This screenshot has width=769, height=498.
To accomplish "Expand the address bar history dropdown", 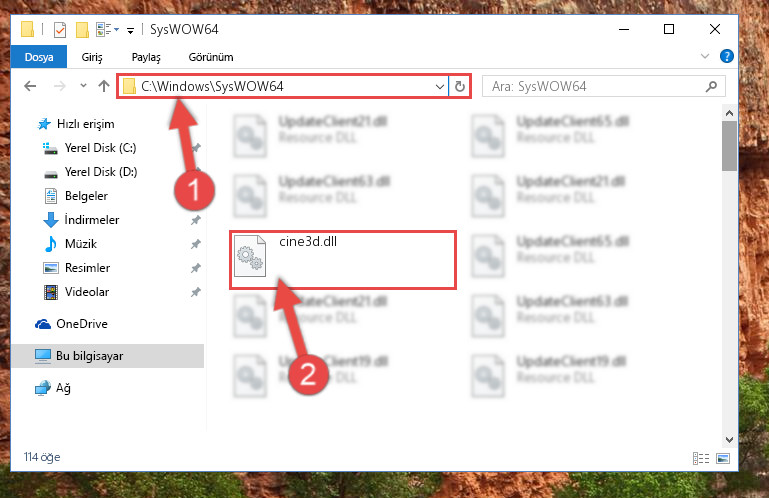I will [439, 87].
